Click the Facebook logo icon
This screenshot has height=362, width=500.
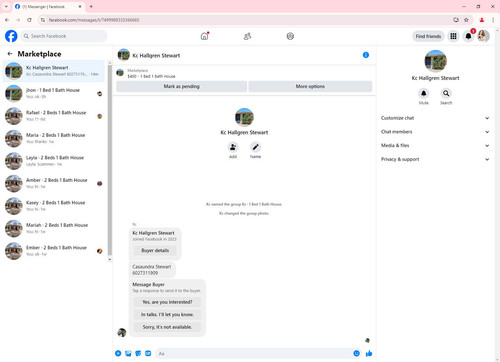click(11, 36)
